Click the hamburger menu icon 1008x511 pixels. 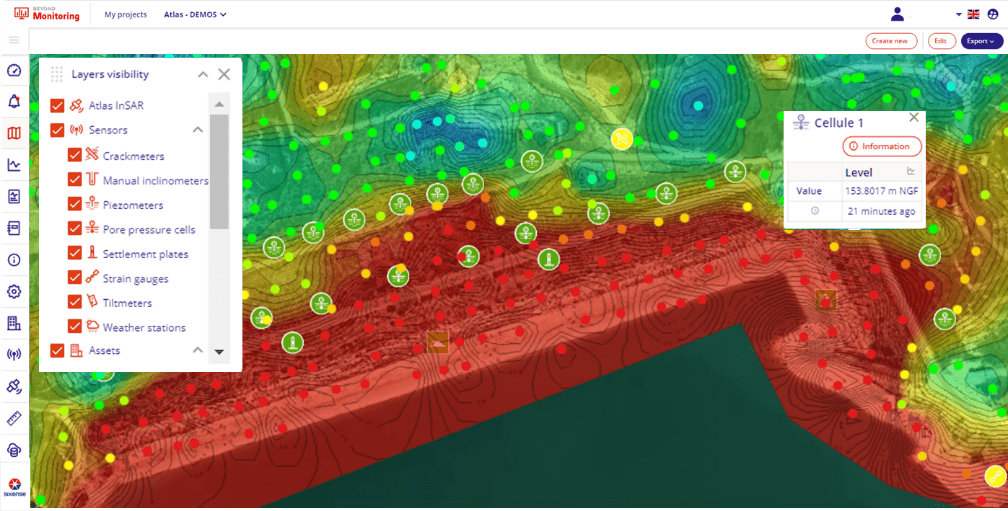point(14,40)
